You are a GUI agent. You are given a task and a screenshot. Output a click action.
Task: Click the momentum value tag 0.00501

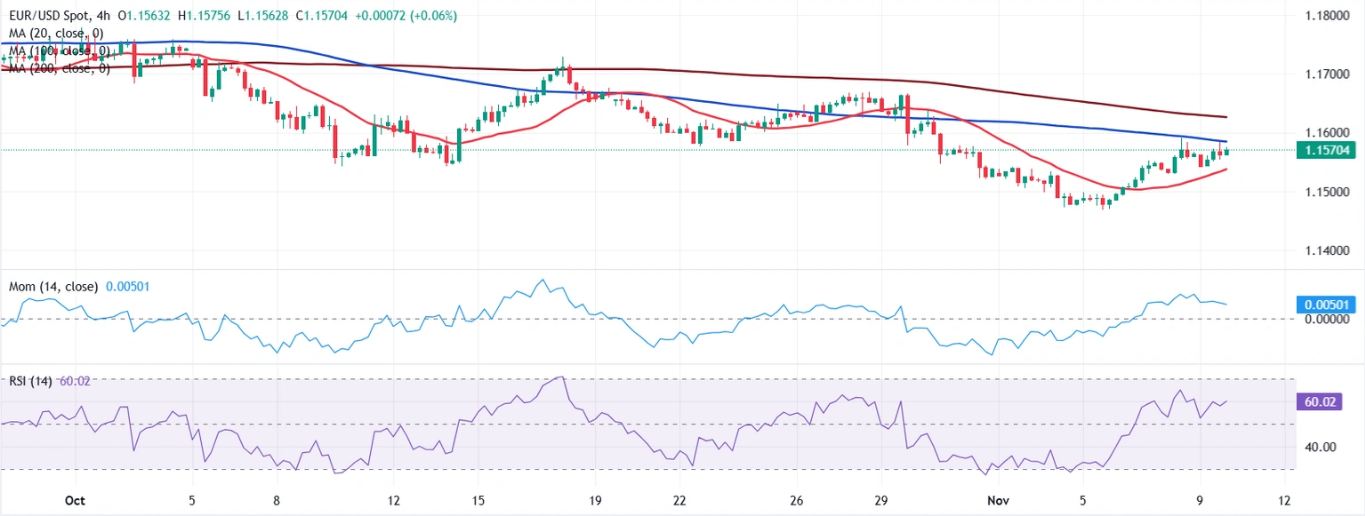pyautogui.click(x=1326, y=304)
